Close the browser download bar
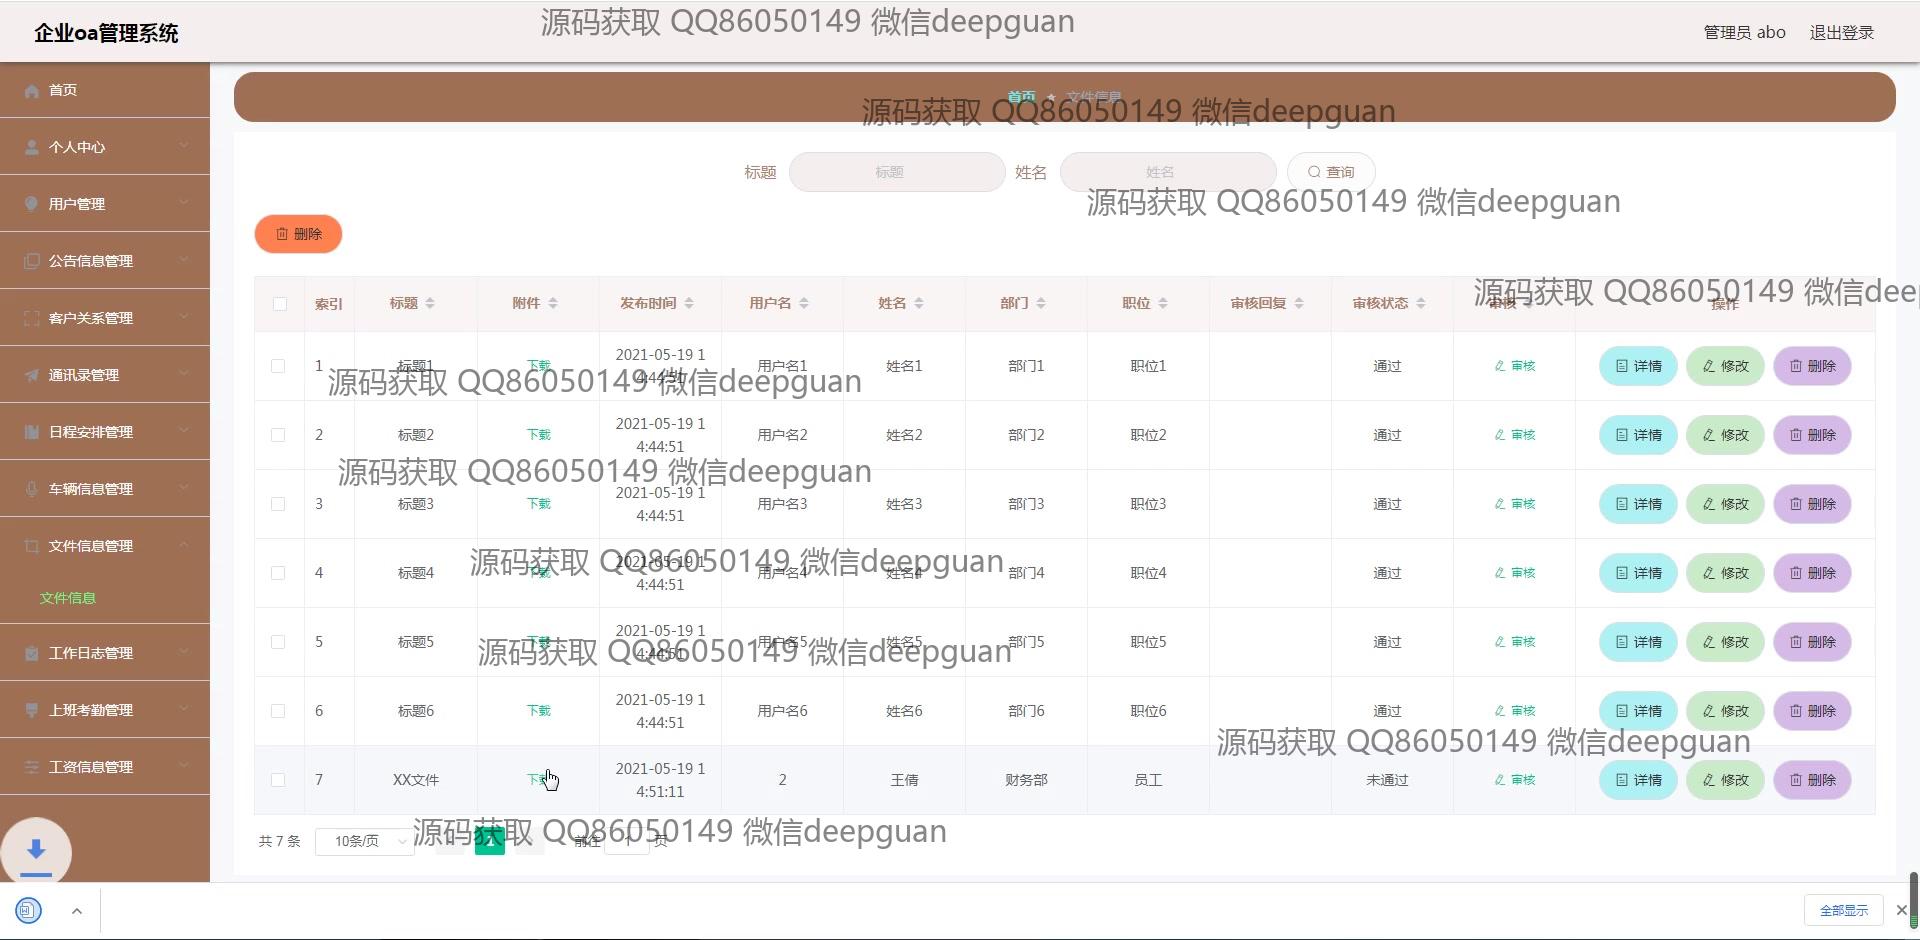This screenshot has height=940, width=1920. [1901, 910]
